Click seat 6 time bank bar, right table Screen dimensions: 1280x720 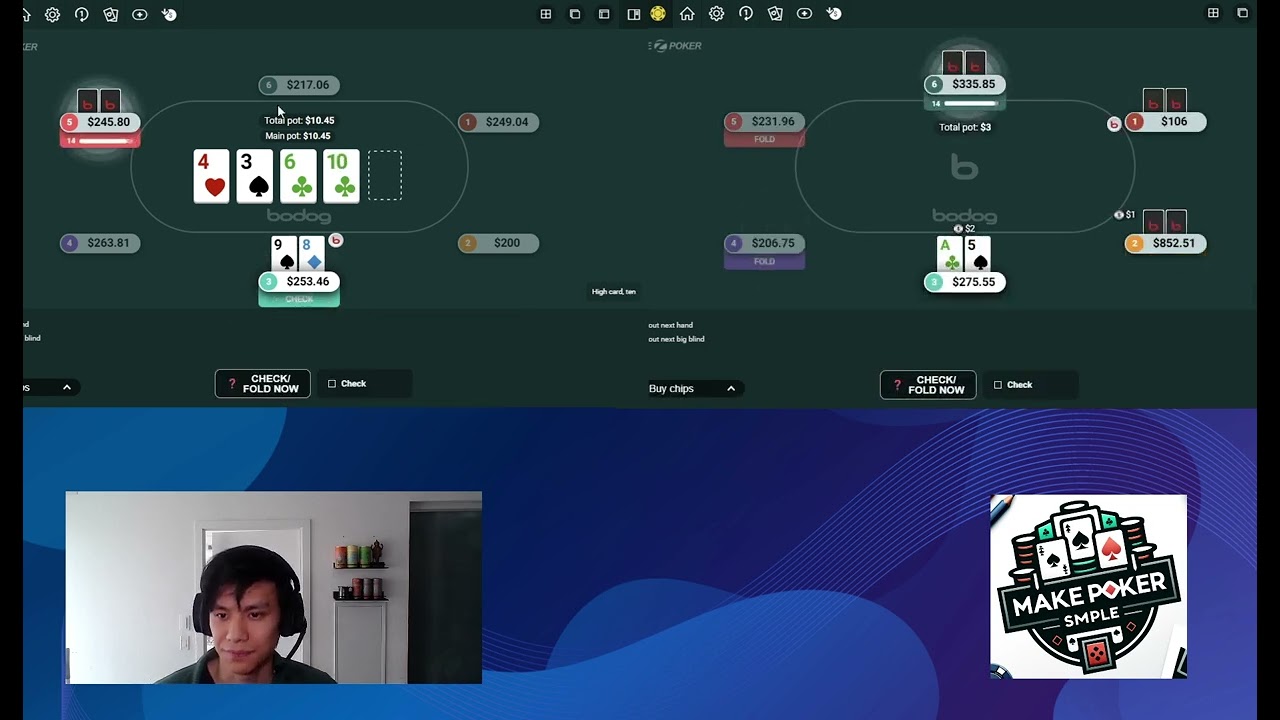point(965,103)
